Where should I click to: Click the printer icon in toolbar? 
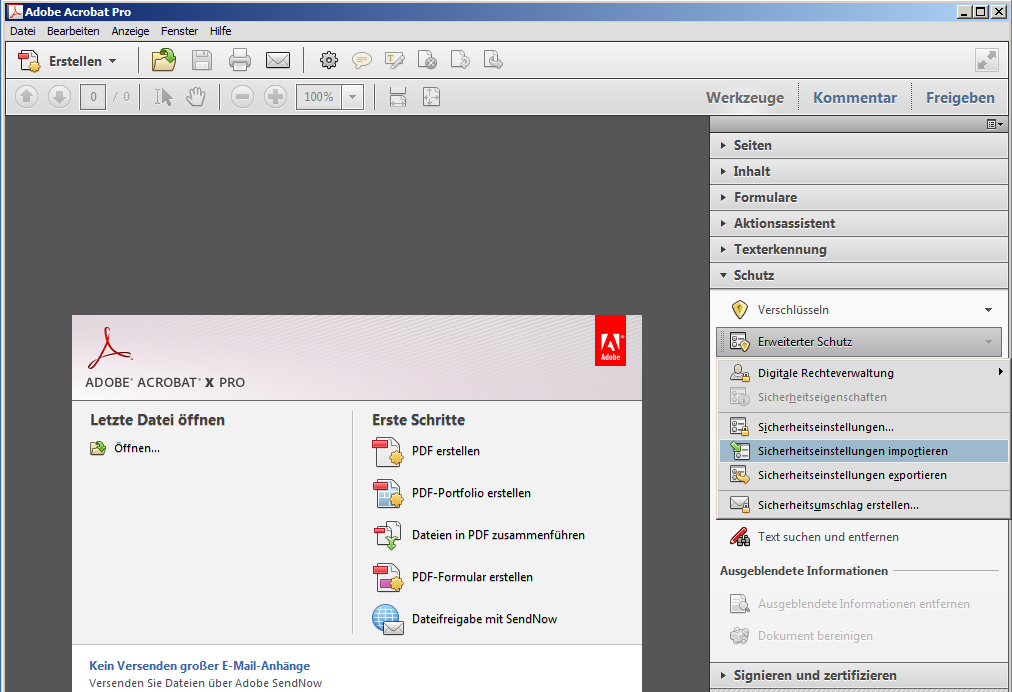coord(240,61)
